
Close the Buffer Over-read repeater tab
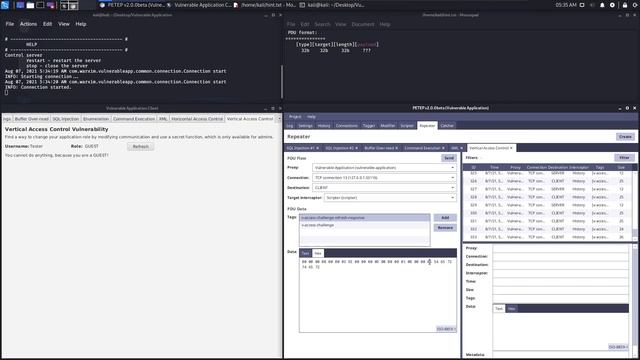coord(396,148)
